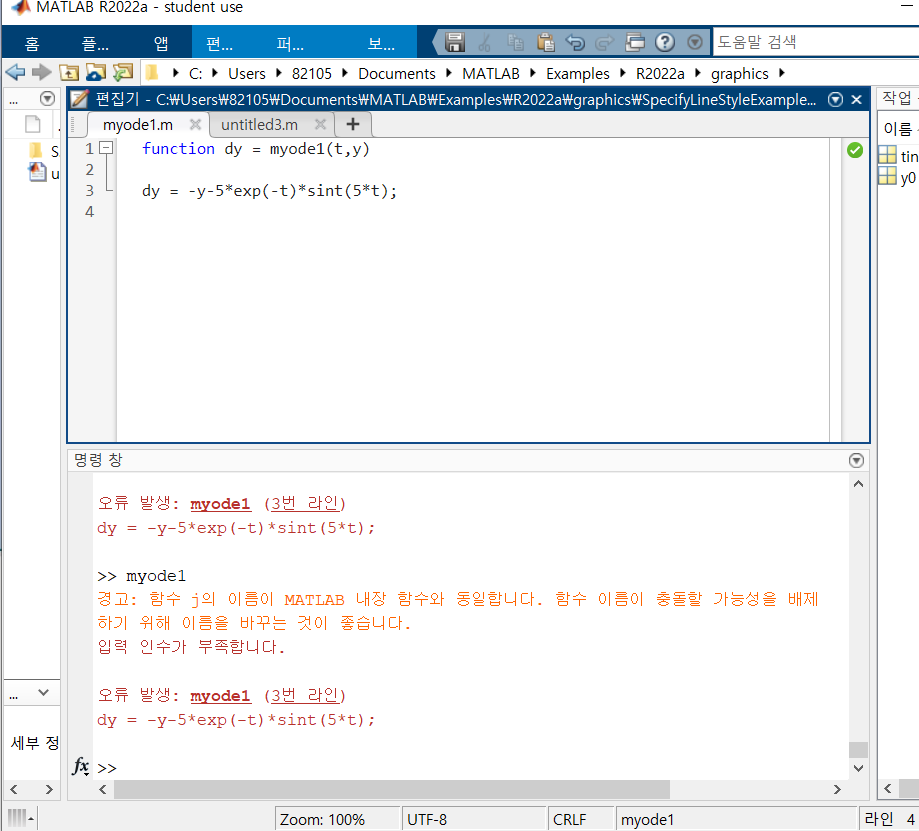Click Examples in the address path

[x=577, y=74]
